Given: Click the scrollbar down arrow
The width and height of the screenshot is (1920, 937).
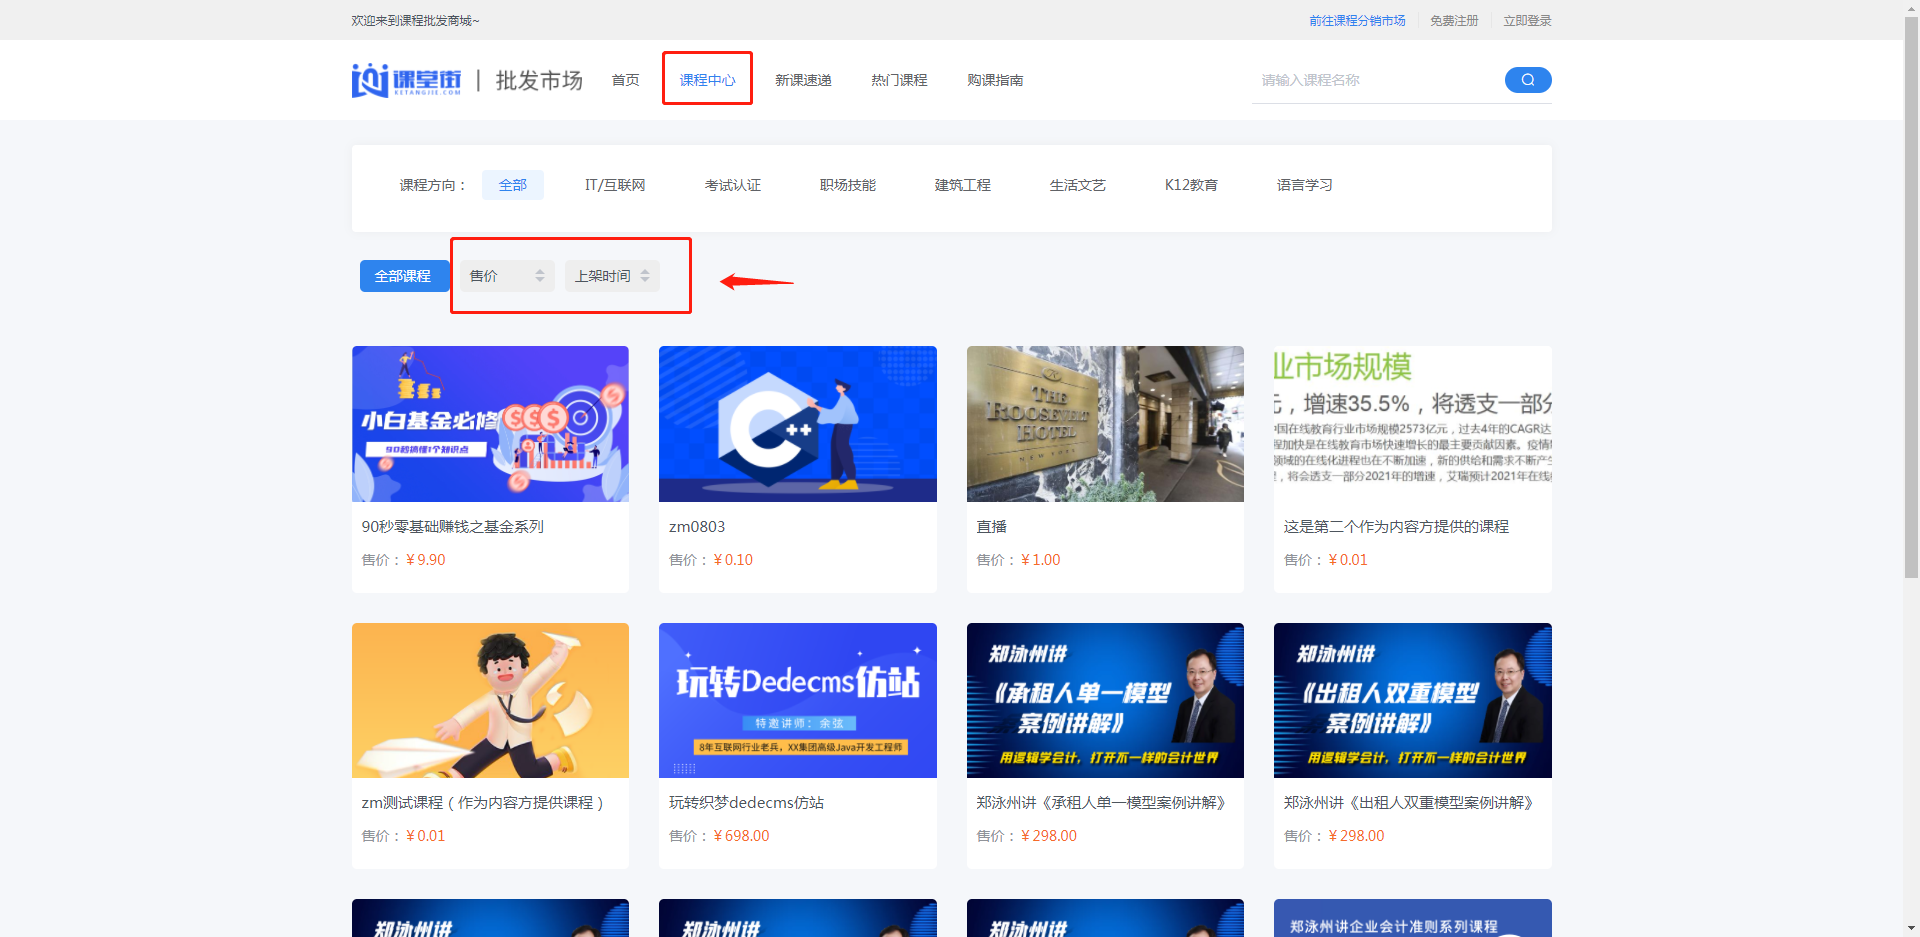Looking at the screenshot, I should click(1911, 928).
